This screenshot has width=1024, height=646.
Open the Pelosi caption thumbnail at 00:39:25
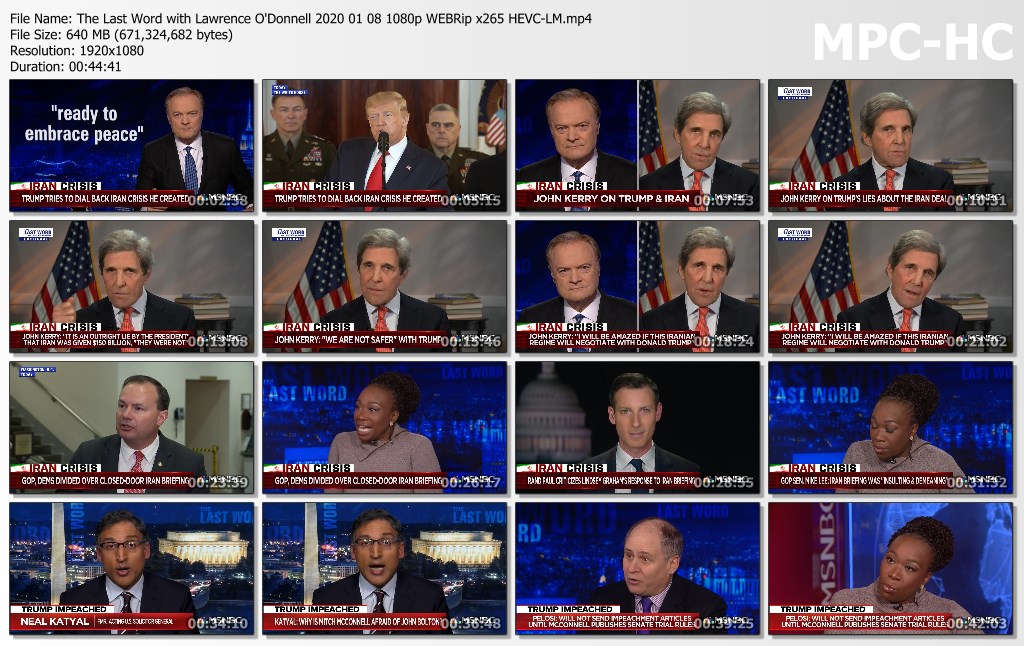tap(637, 568)
